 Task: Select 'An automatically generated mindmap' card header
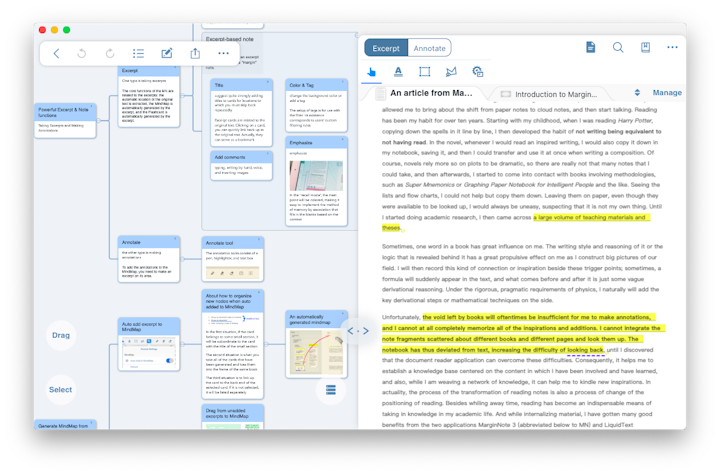click(x=316, y=319)
